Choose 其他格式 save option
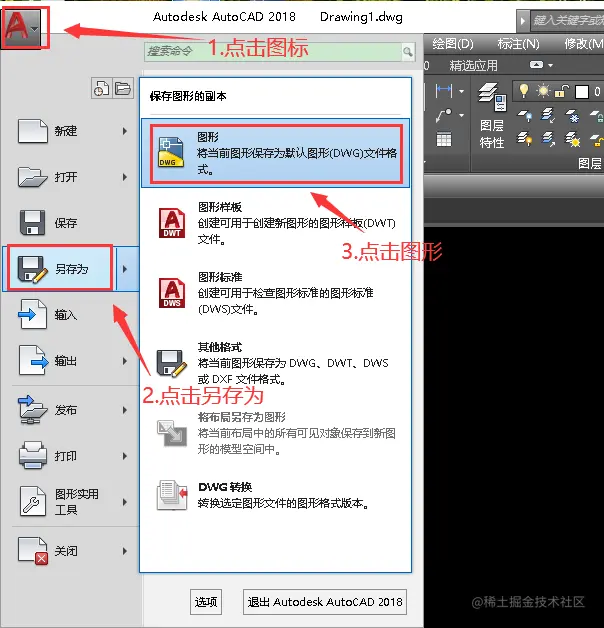The image size is (604, 628). pos(276,363)
